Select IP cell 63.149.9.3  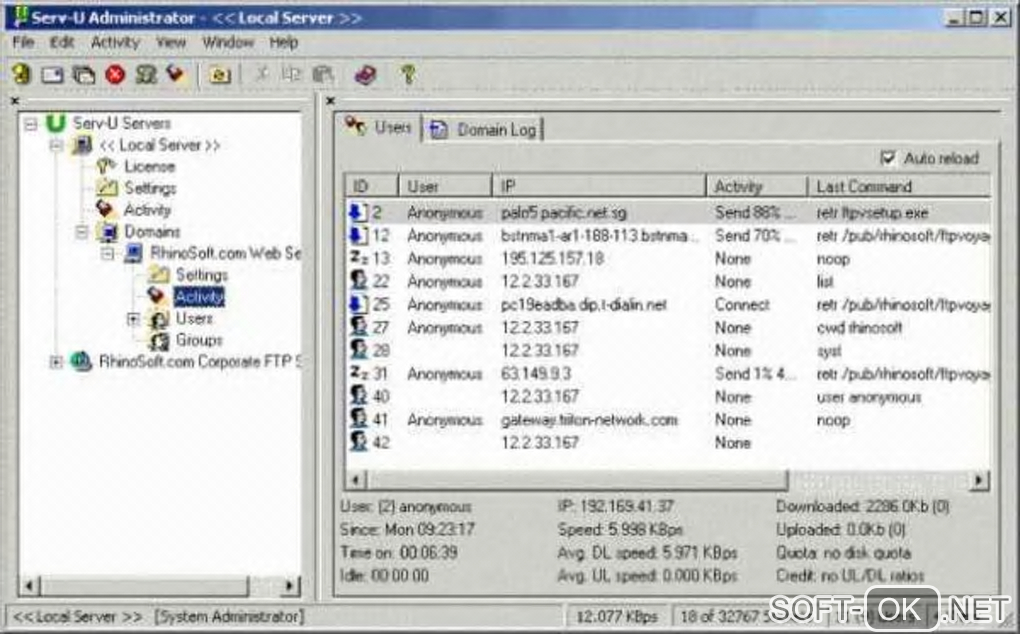pyautogui.click(x=536, y=374)
